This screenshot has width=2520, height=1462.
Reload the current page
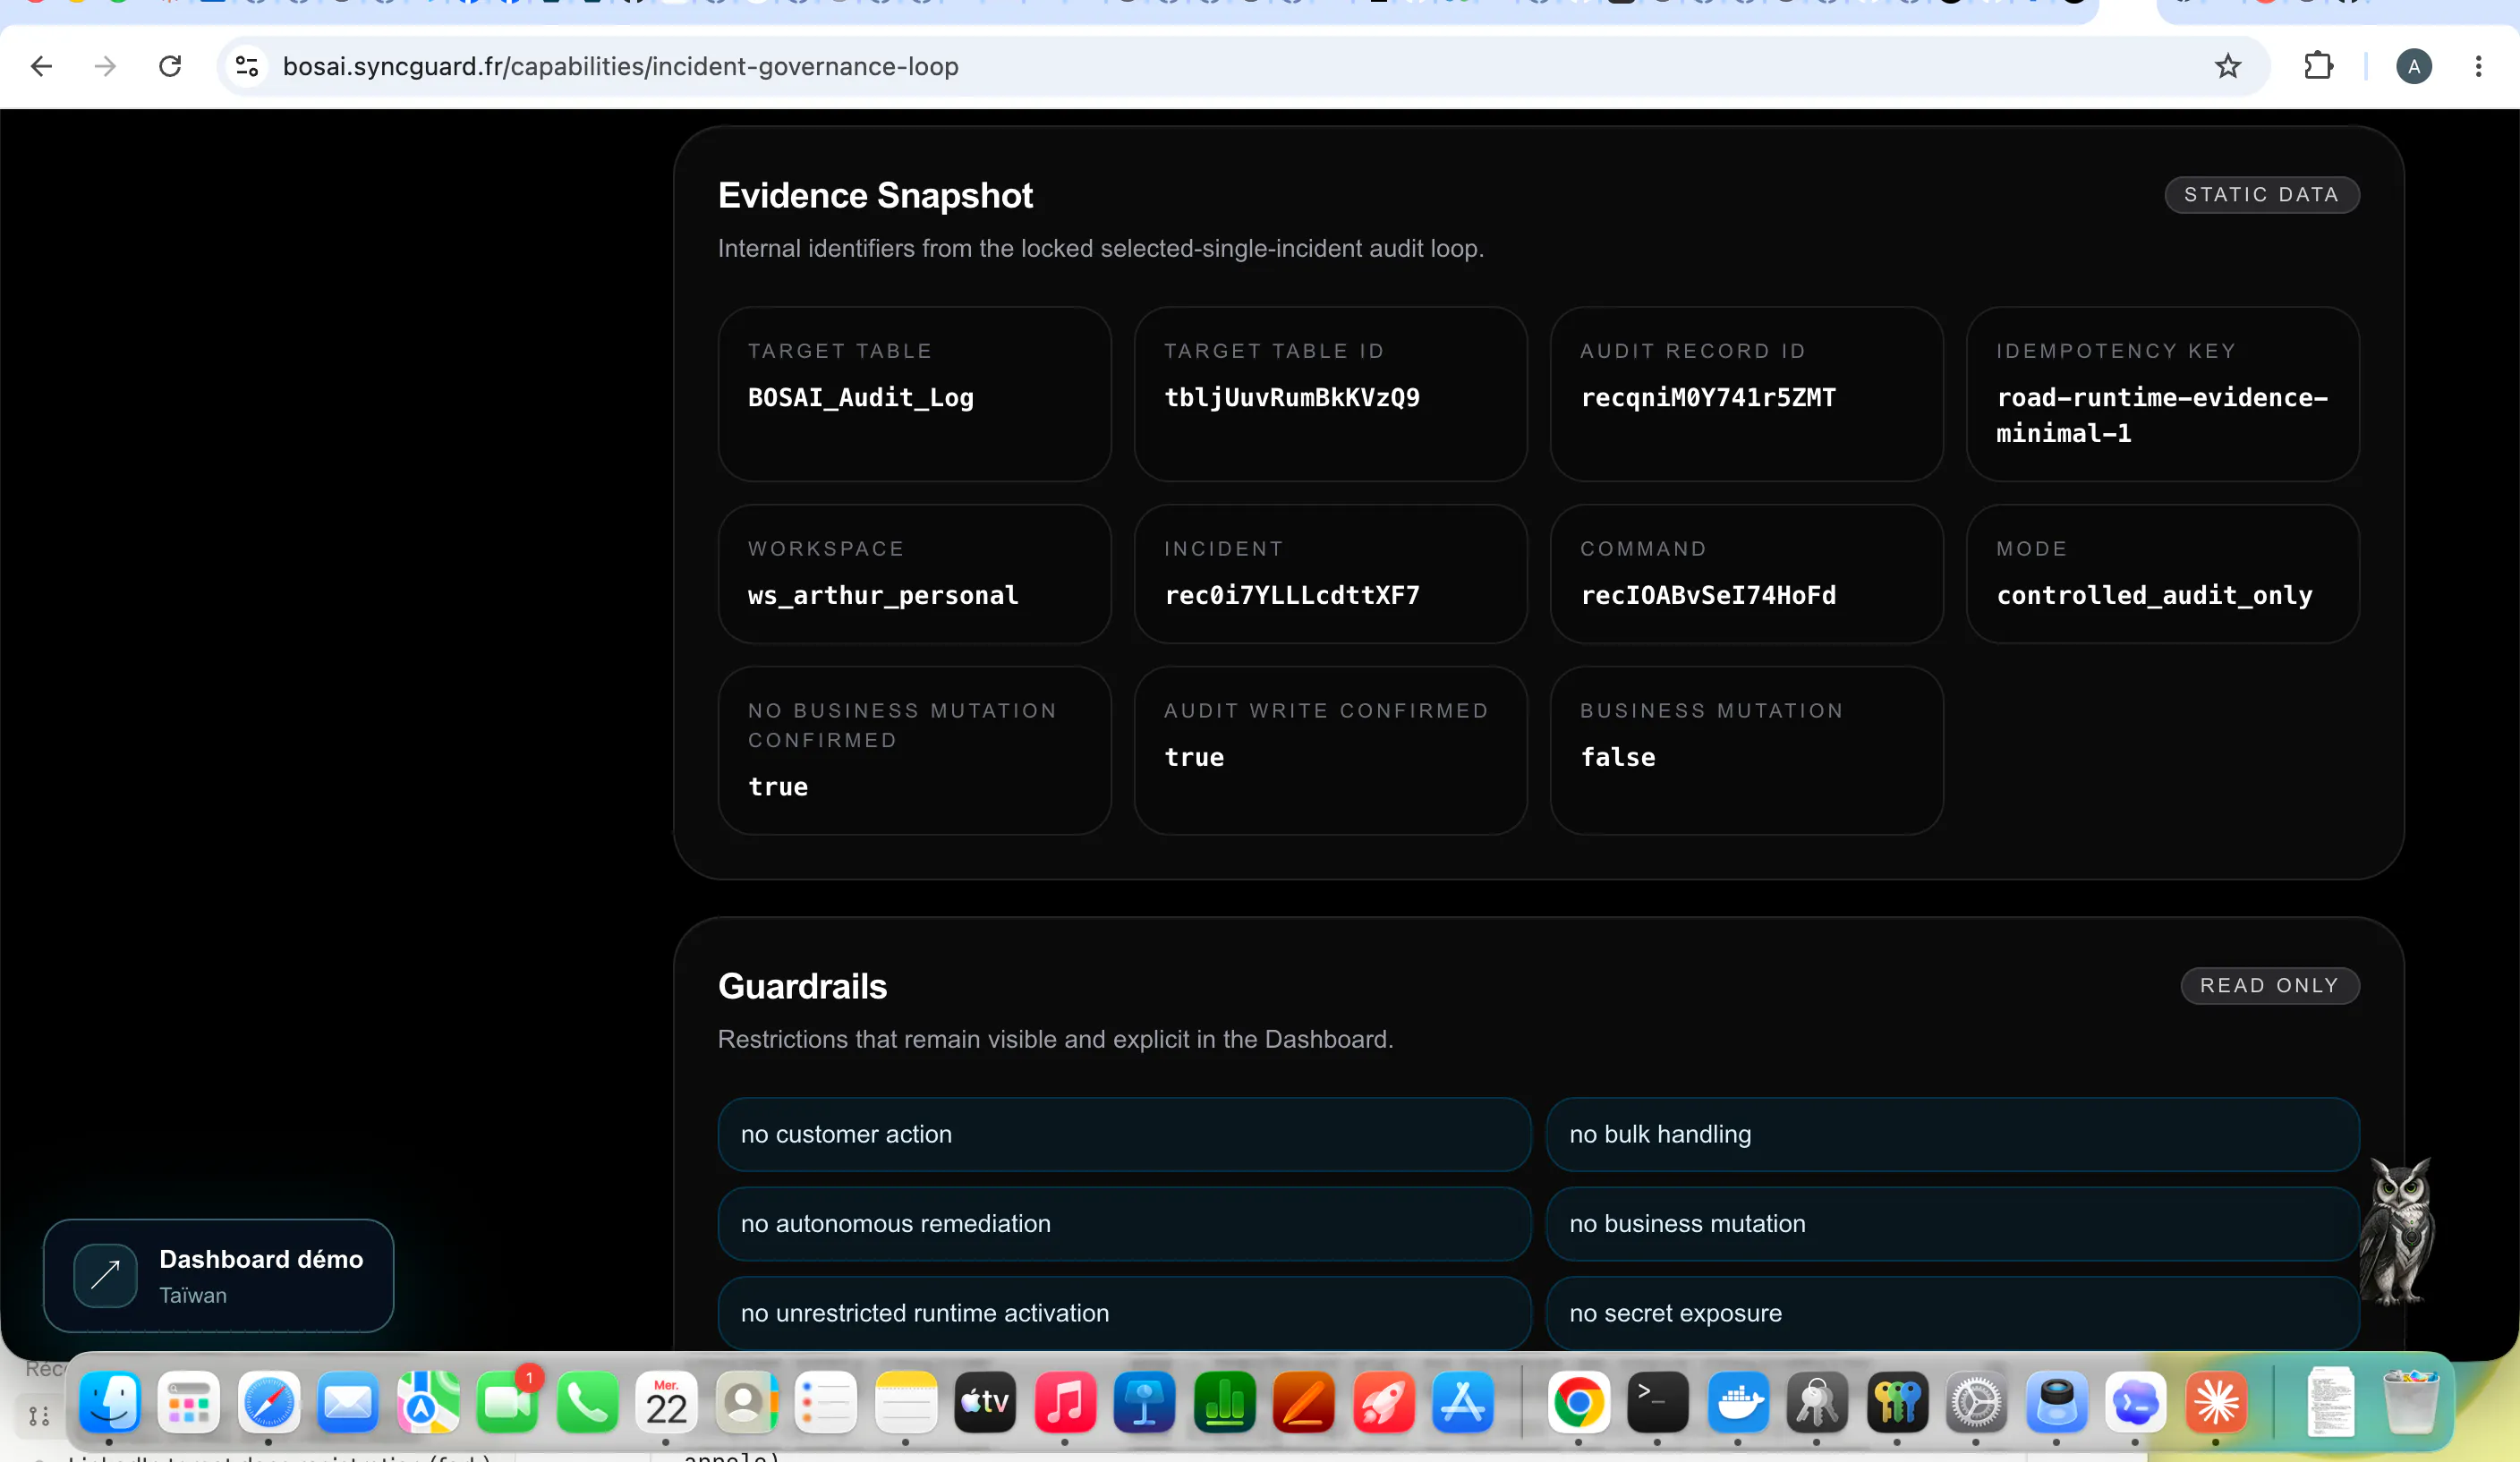tap(170, 67)
